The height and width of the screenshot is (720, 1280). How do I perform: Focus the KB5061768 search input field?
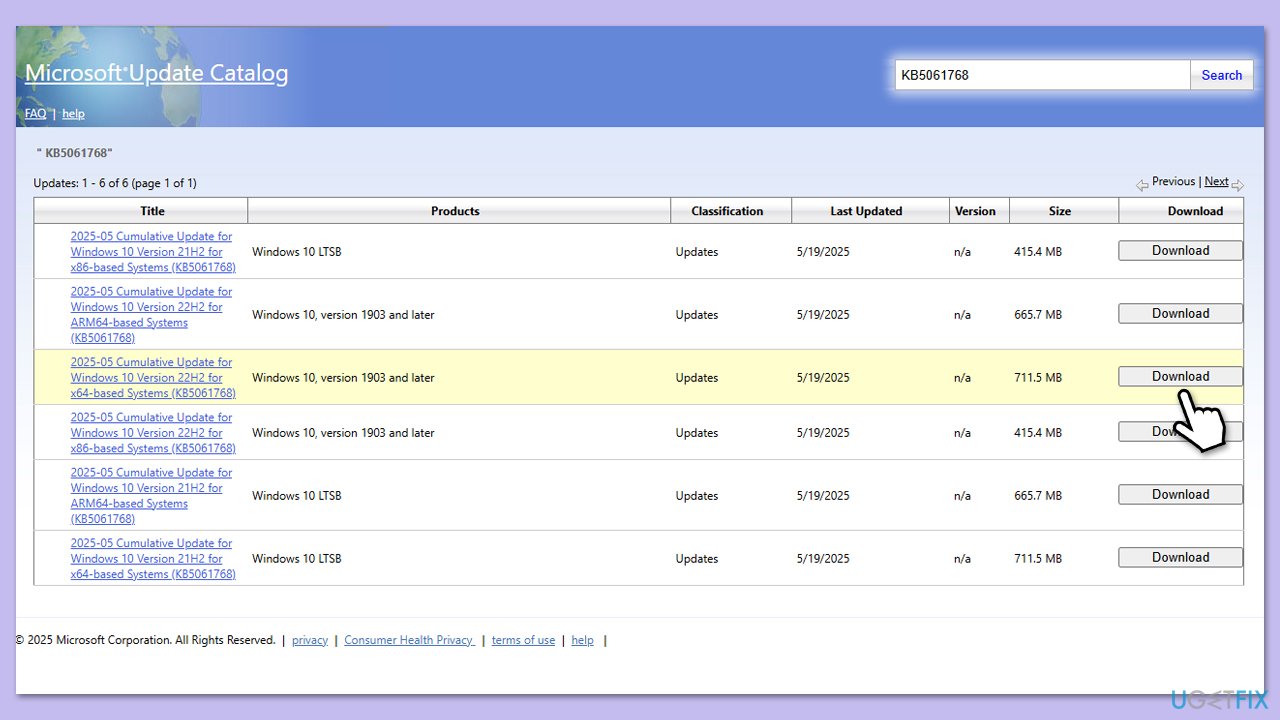1041,75
